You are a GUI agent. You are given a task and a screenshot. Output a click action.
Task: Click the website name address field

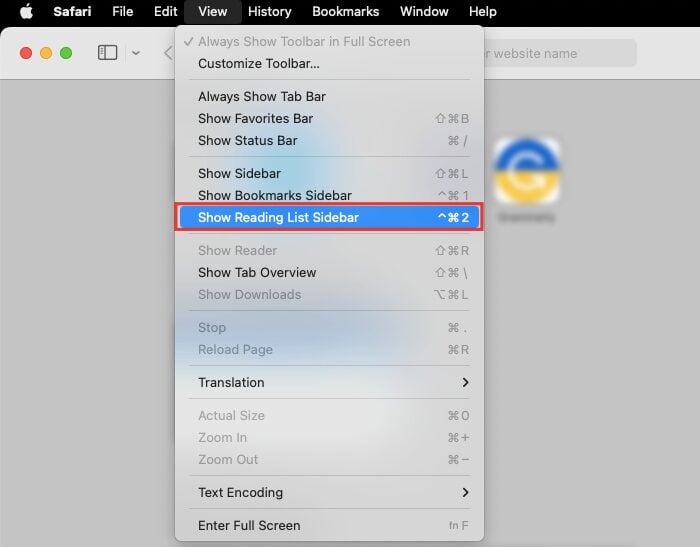pyautogui.click(x=560, y=54)
